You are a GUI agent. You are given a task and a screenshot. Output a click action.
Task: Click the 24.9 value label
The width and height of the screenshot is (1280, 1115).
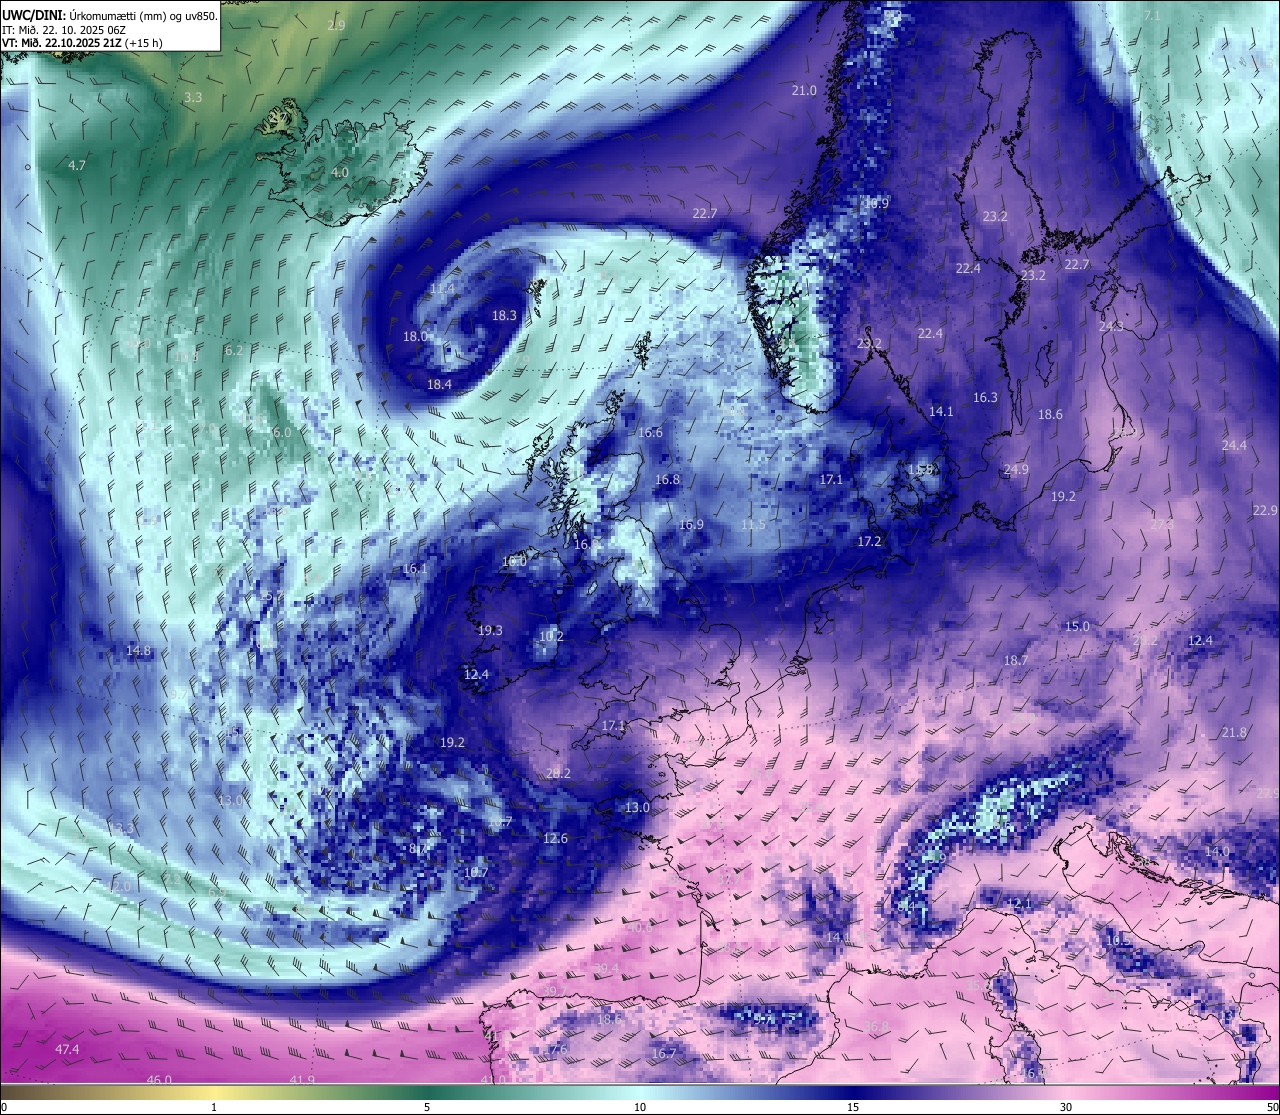pyautogui.click(x=1015, y=470)
